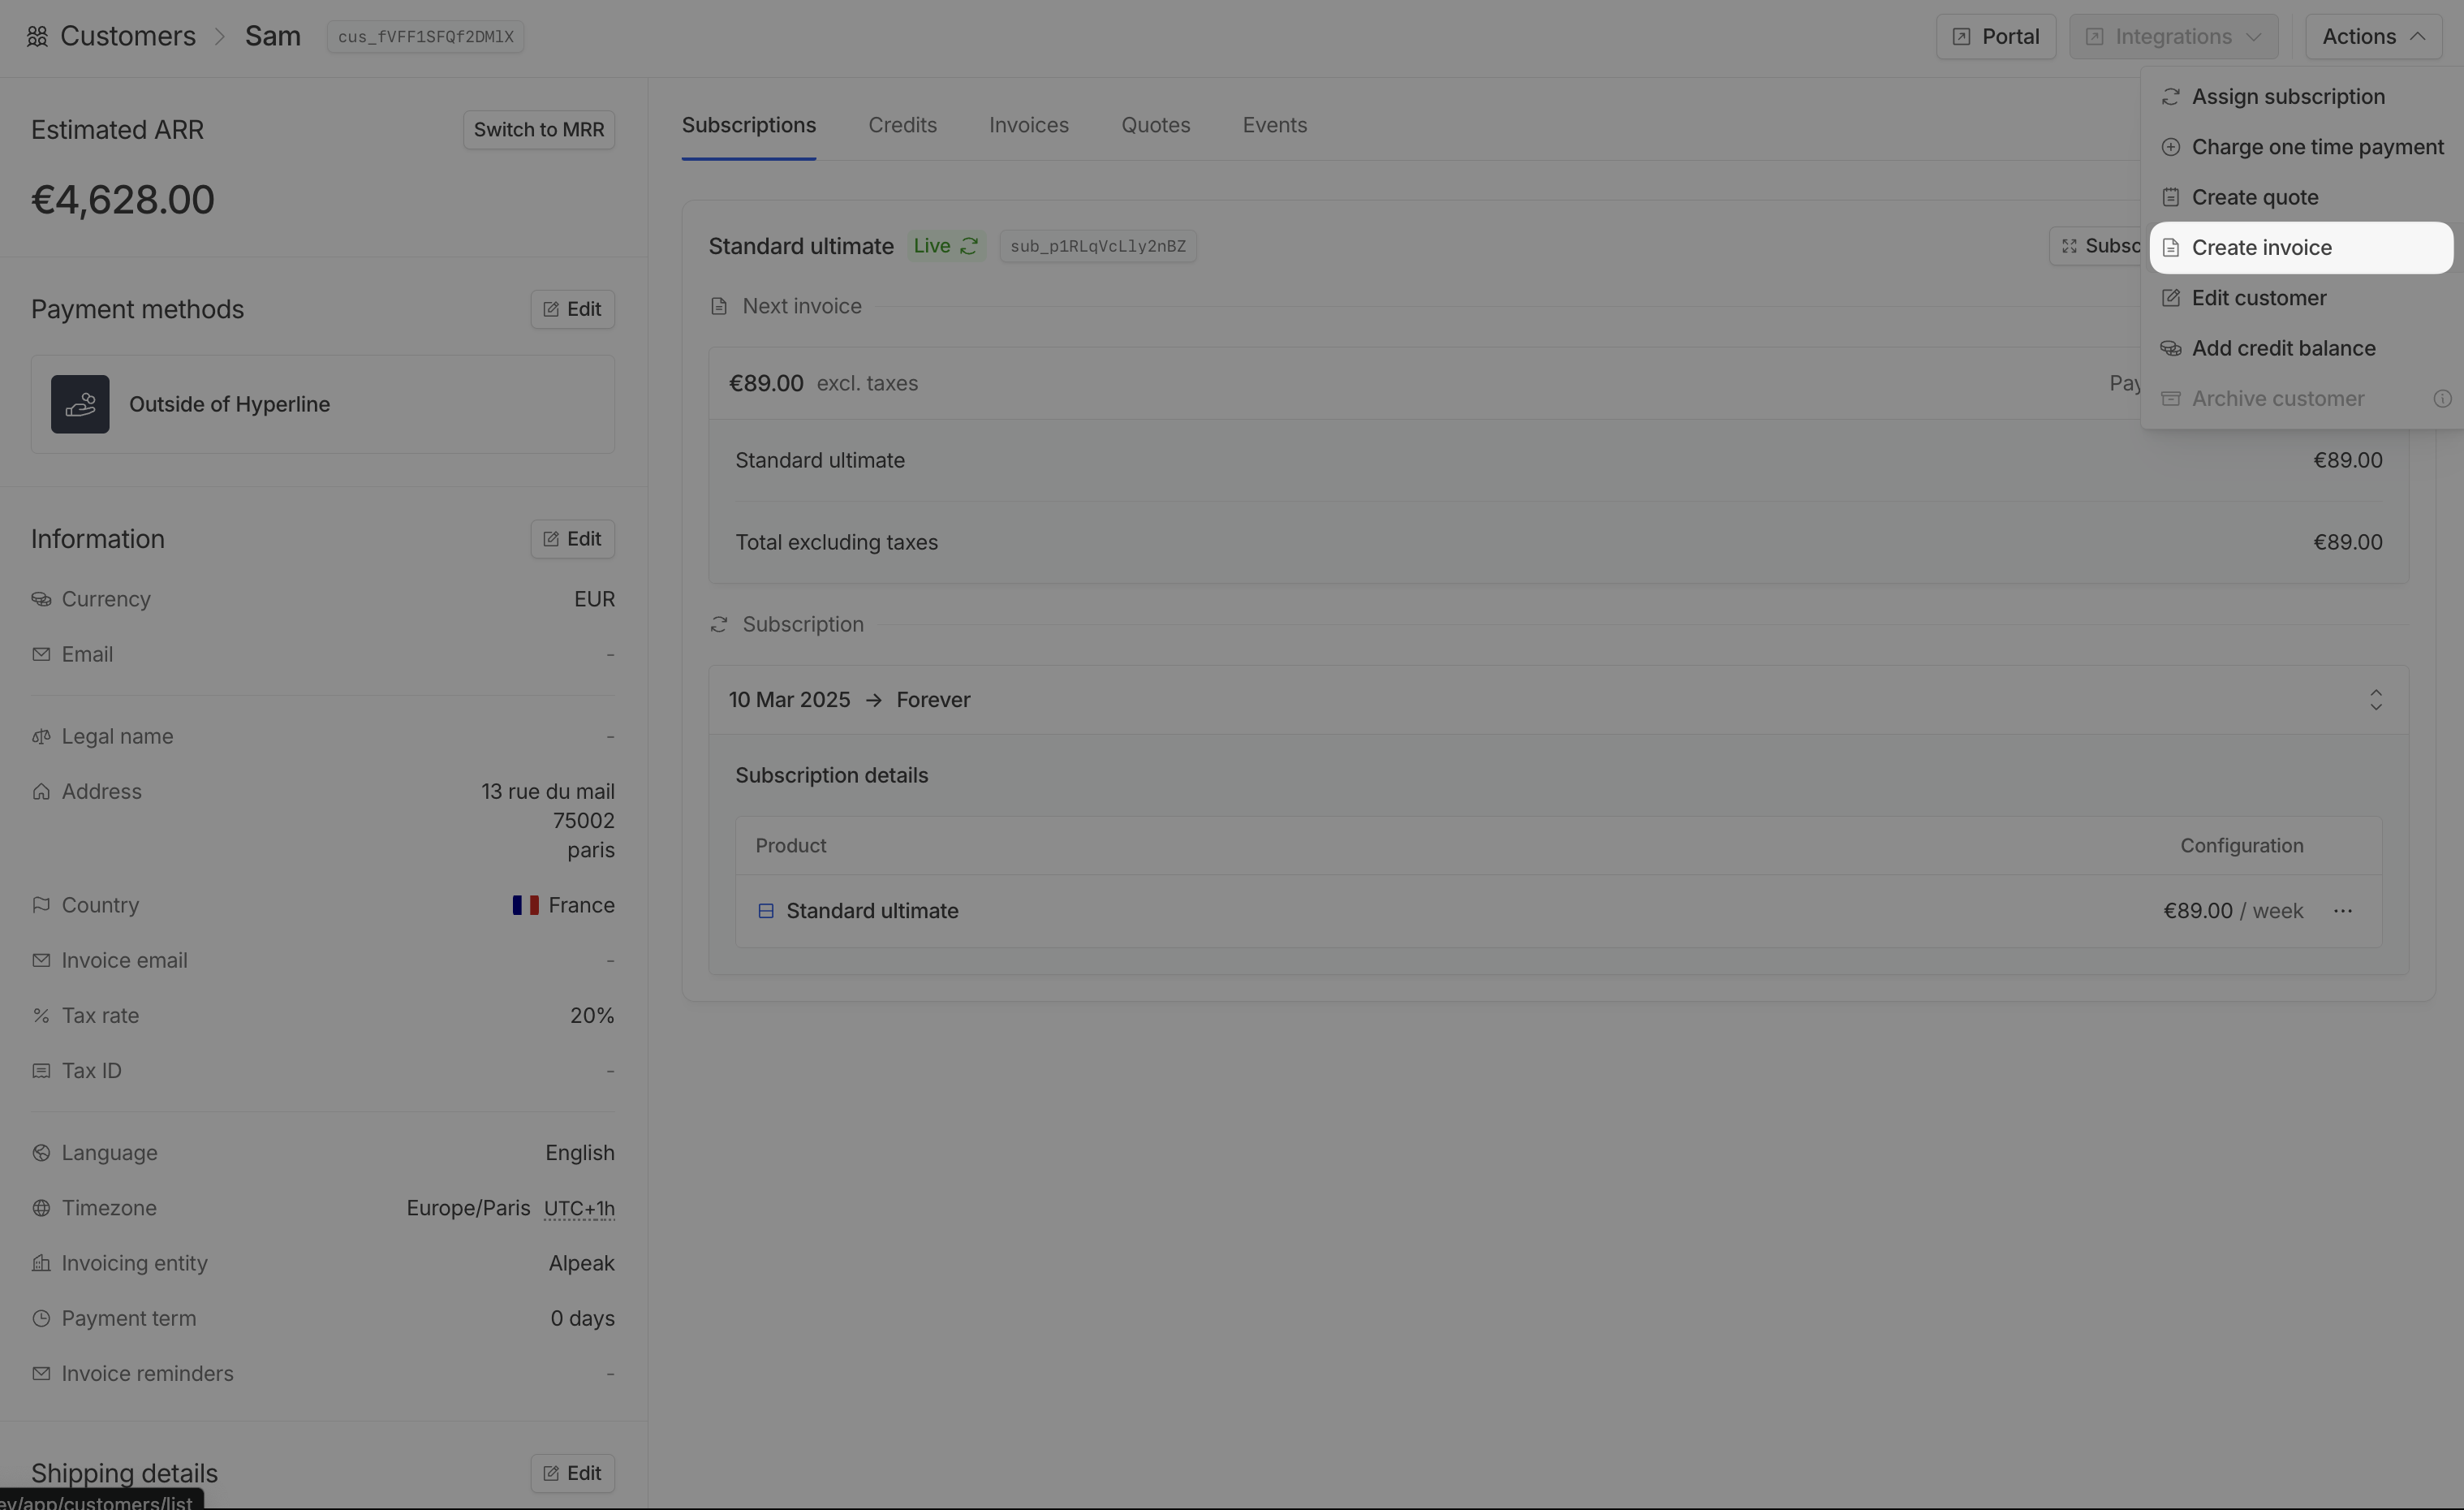Click the Standard ultimate product row icon
This screenshot has width=2464, height=1510.
coord(766,911)
